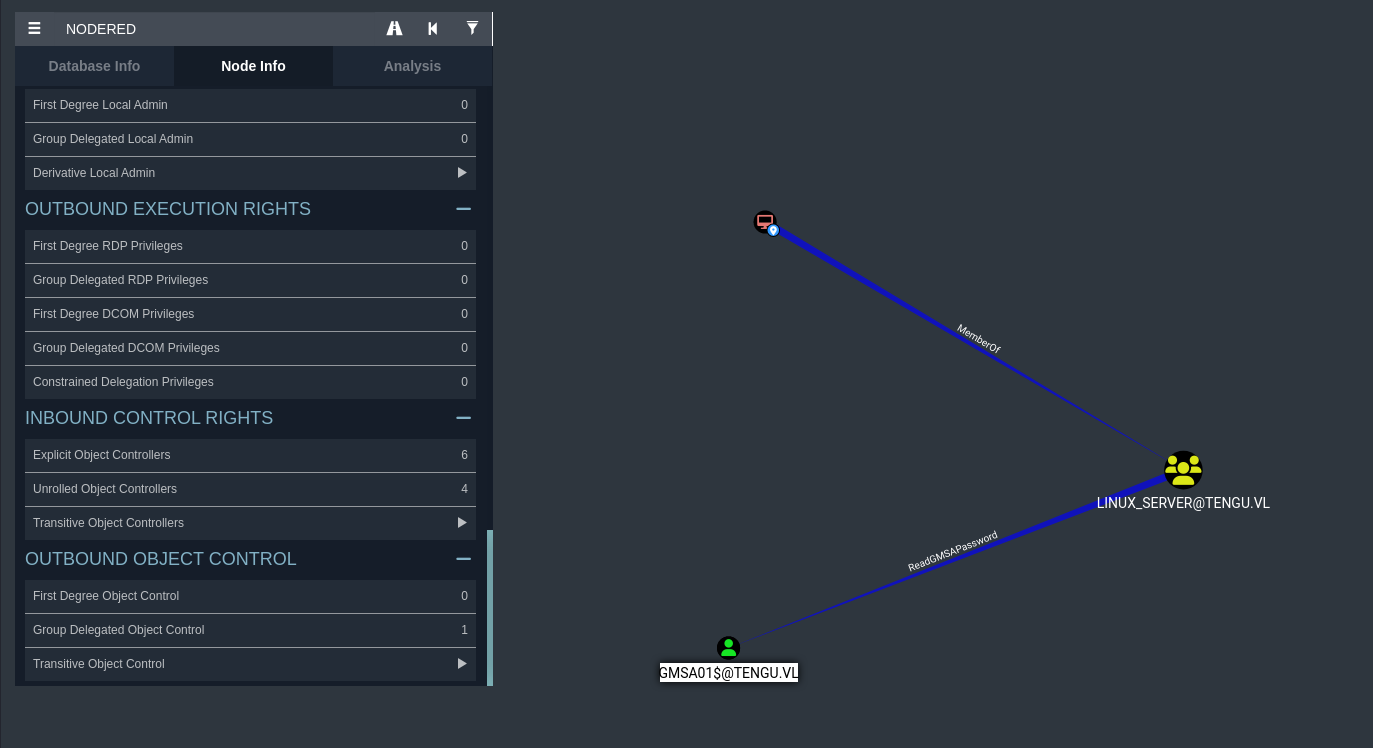The width and height of the screenshot is (1373, 748).
Task: Open the hamburger menu beside search field
Action: [x=34, y=29]
